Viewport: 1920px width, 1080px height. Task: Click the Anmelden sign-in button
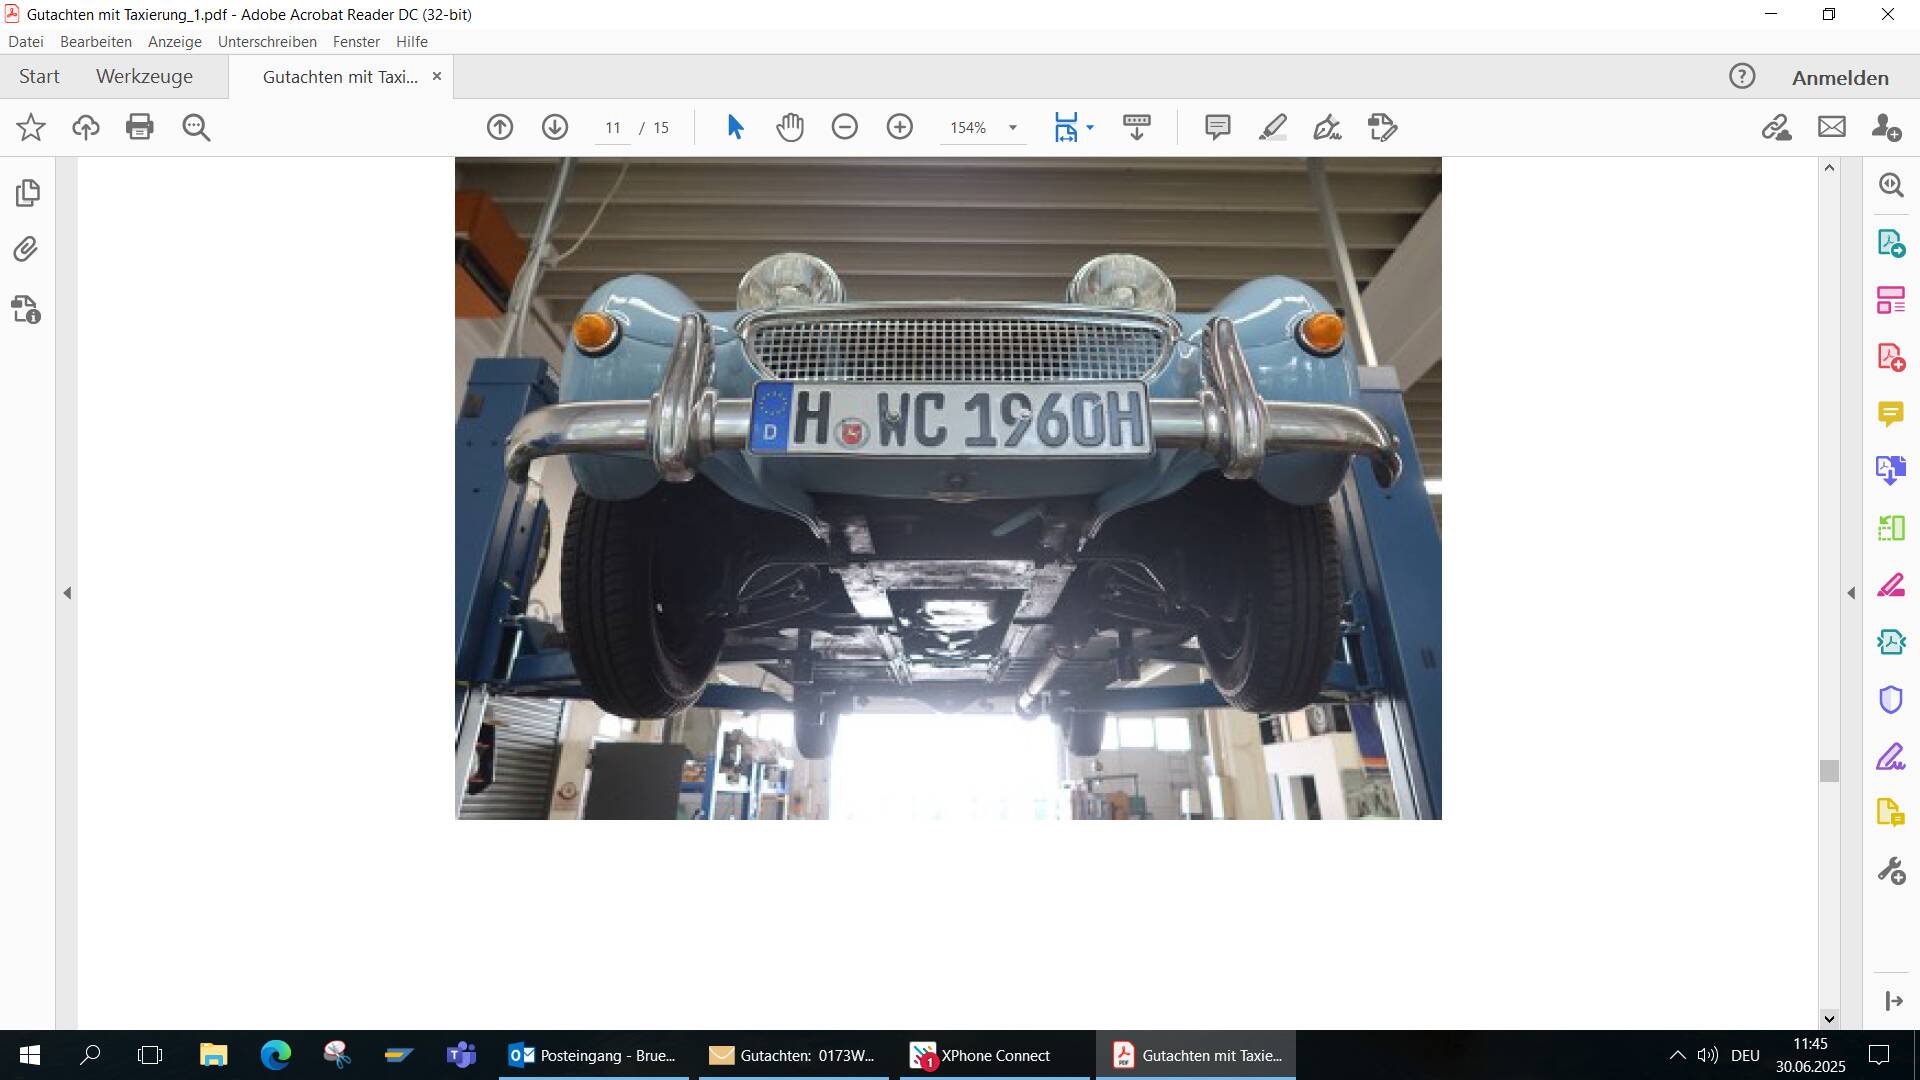pyautogui.click(x=1839, y=78)
